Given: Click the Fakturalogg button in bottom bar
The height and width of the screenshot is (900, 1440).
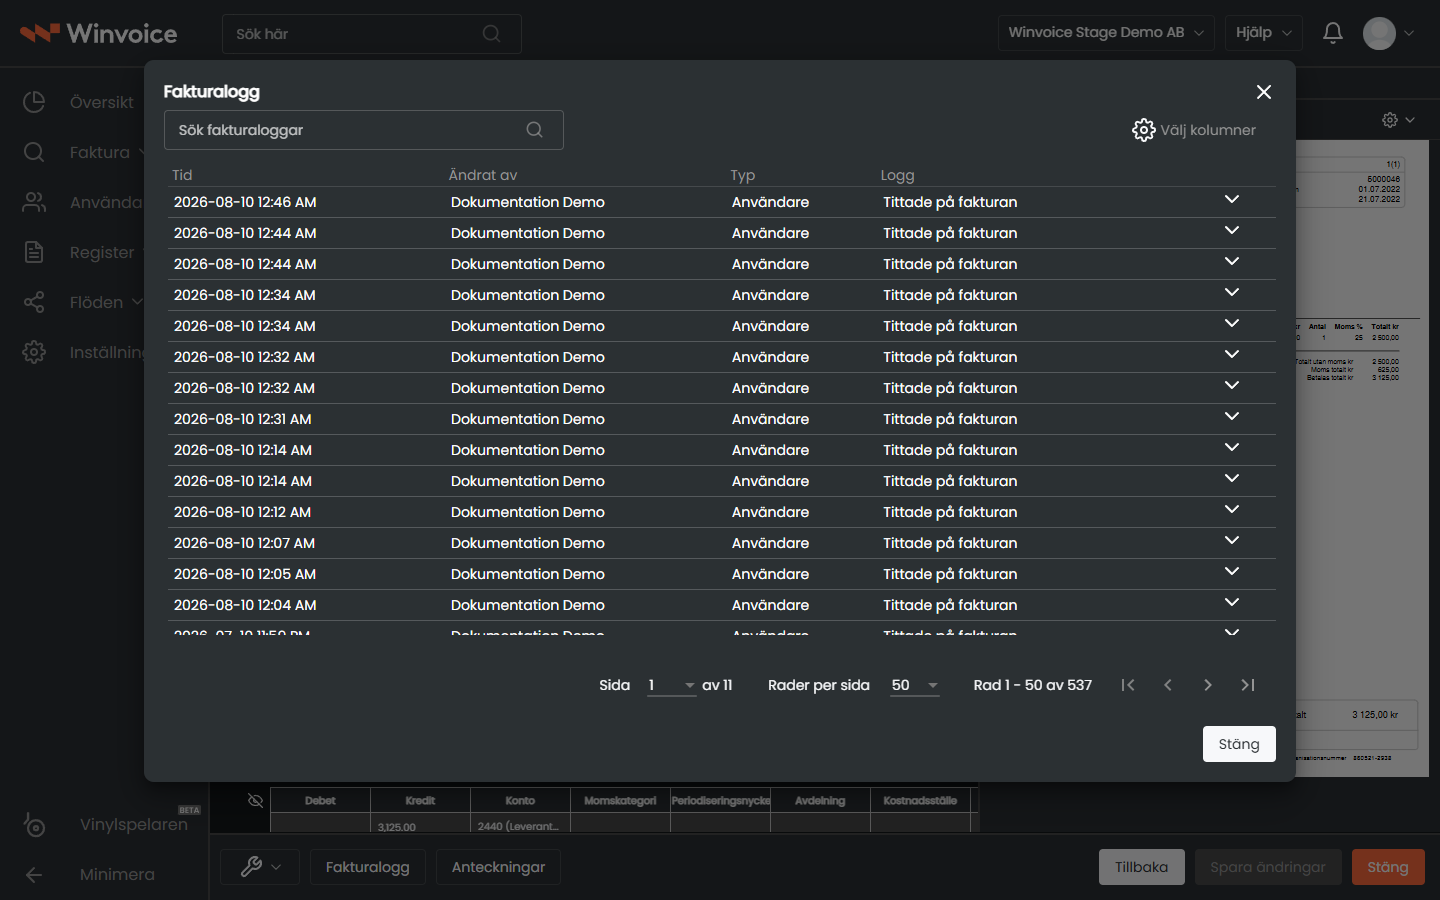Looking at the screenshot, I should (367, 867).
